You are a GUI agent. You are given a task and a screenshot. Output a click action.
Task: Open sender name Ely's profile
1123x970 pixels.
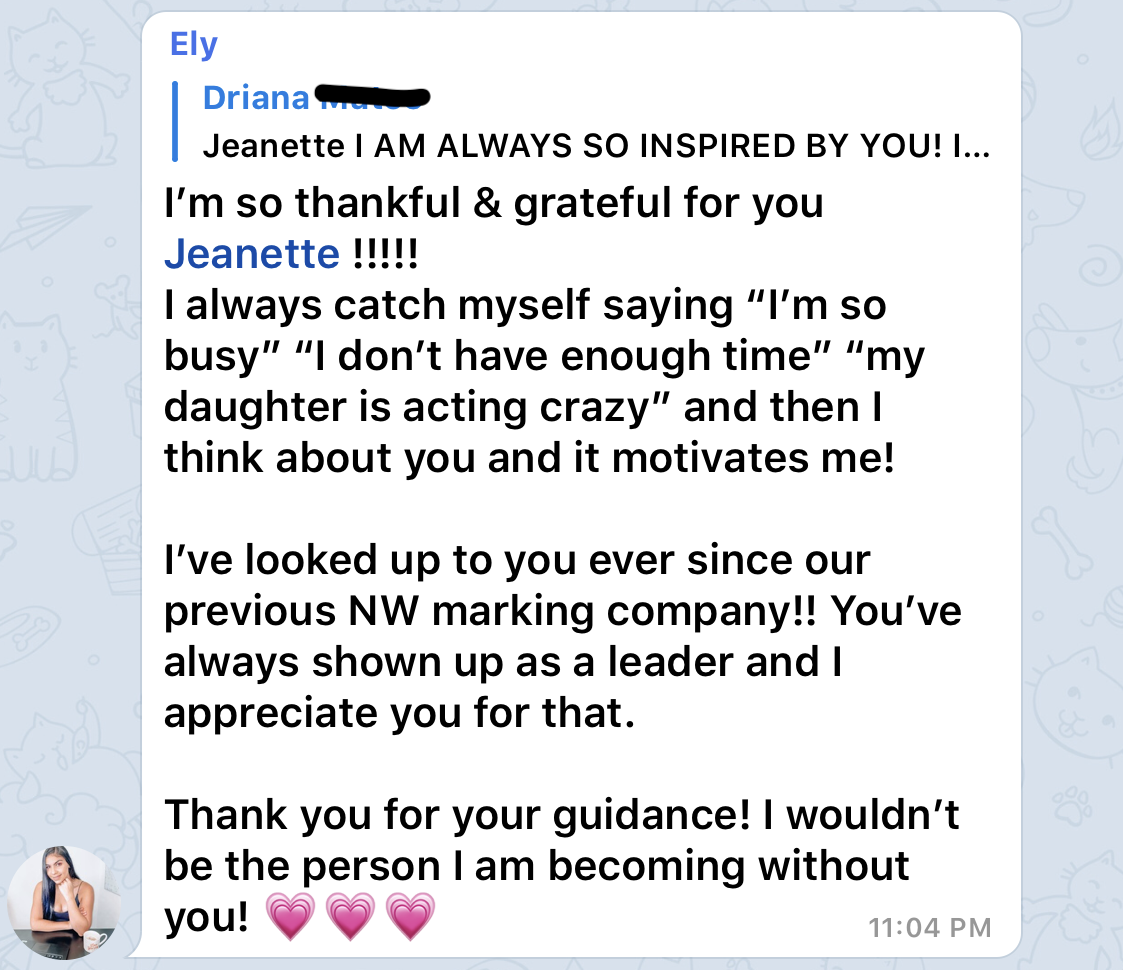(x=193, y=45)
